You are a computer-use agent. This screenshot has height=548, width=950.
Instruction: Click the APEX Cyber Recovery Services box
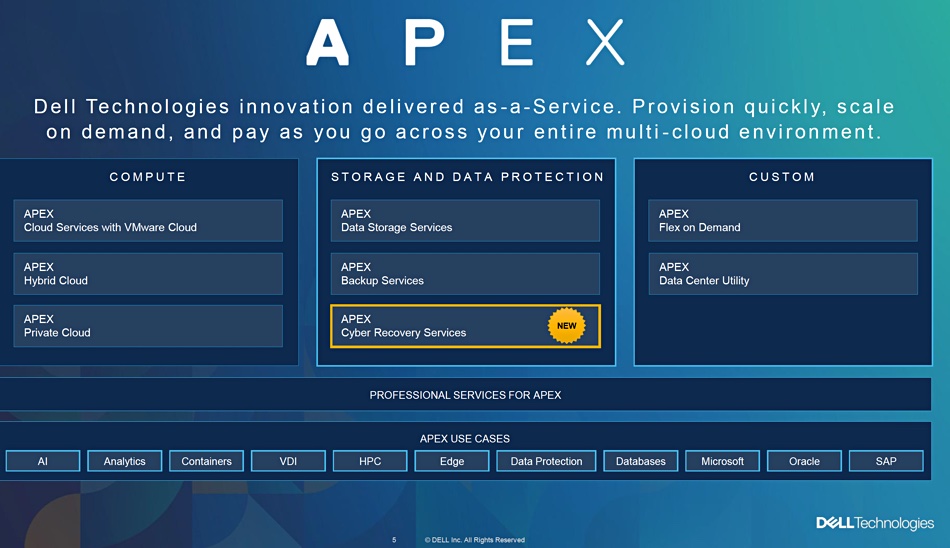465,326
